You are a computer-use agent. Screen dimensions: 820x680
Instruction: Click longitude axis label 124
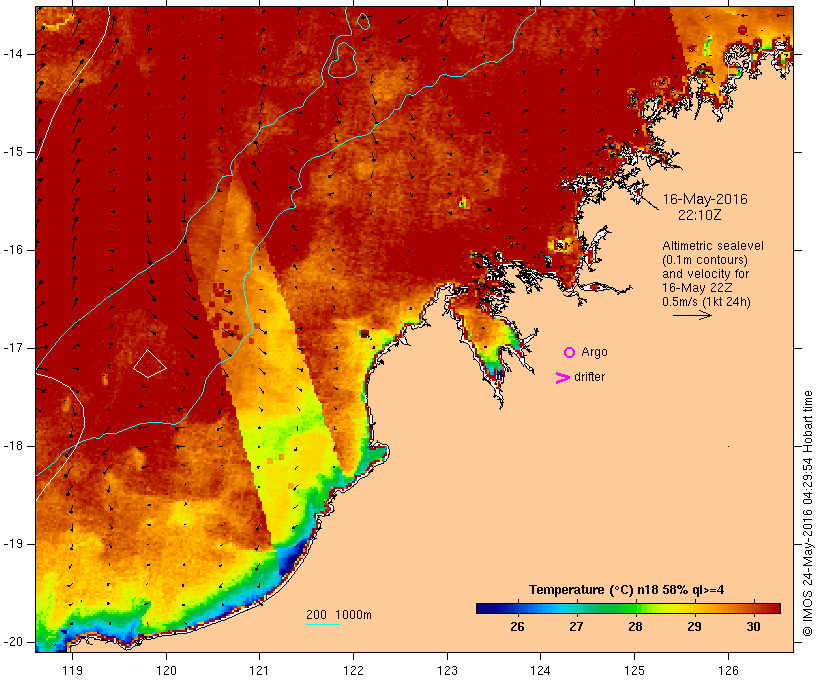click(540, 670)
